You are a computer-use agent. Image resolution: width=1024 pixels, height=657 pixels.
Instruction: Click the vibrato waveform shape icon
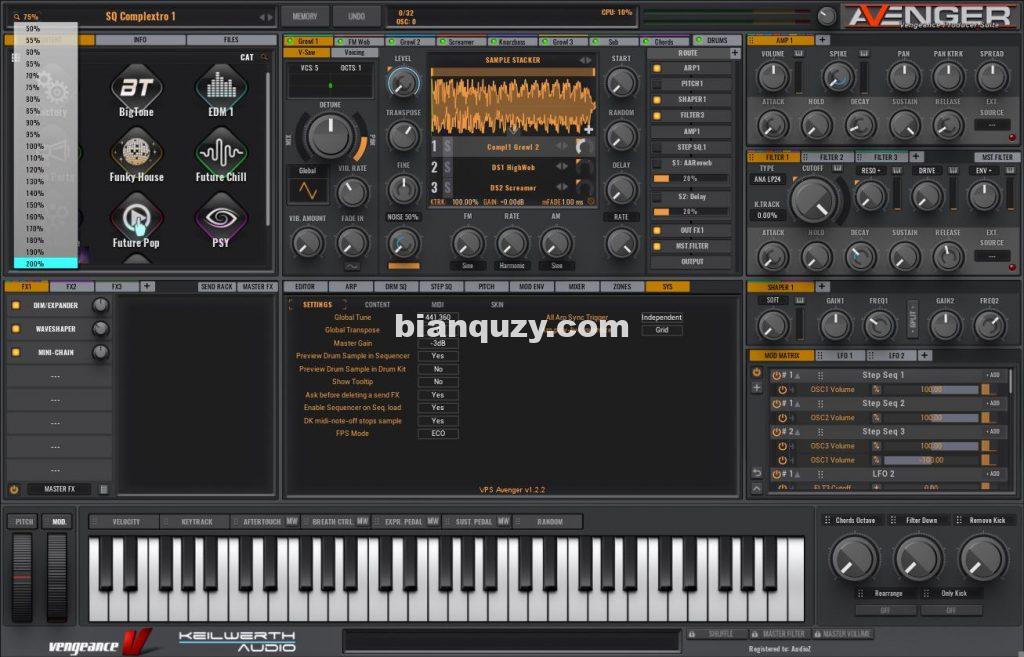click(x=308, y=191)
